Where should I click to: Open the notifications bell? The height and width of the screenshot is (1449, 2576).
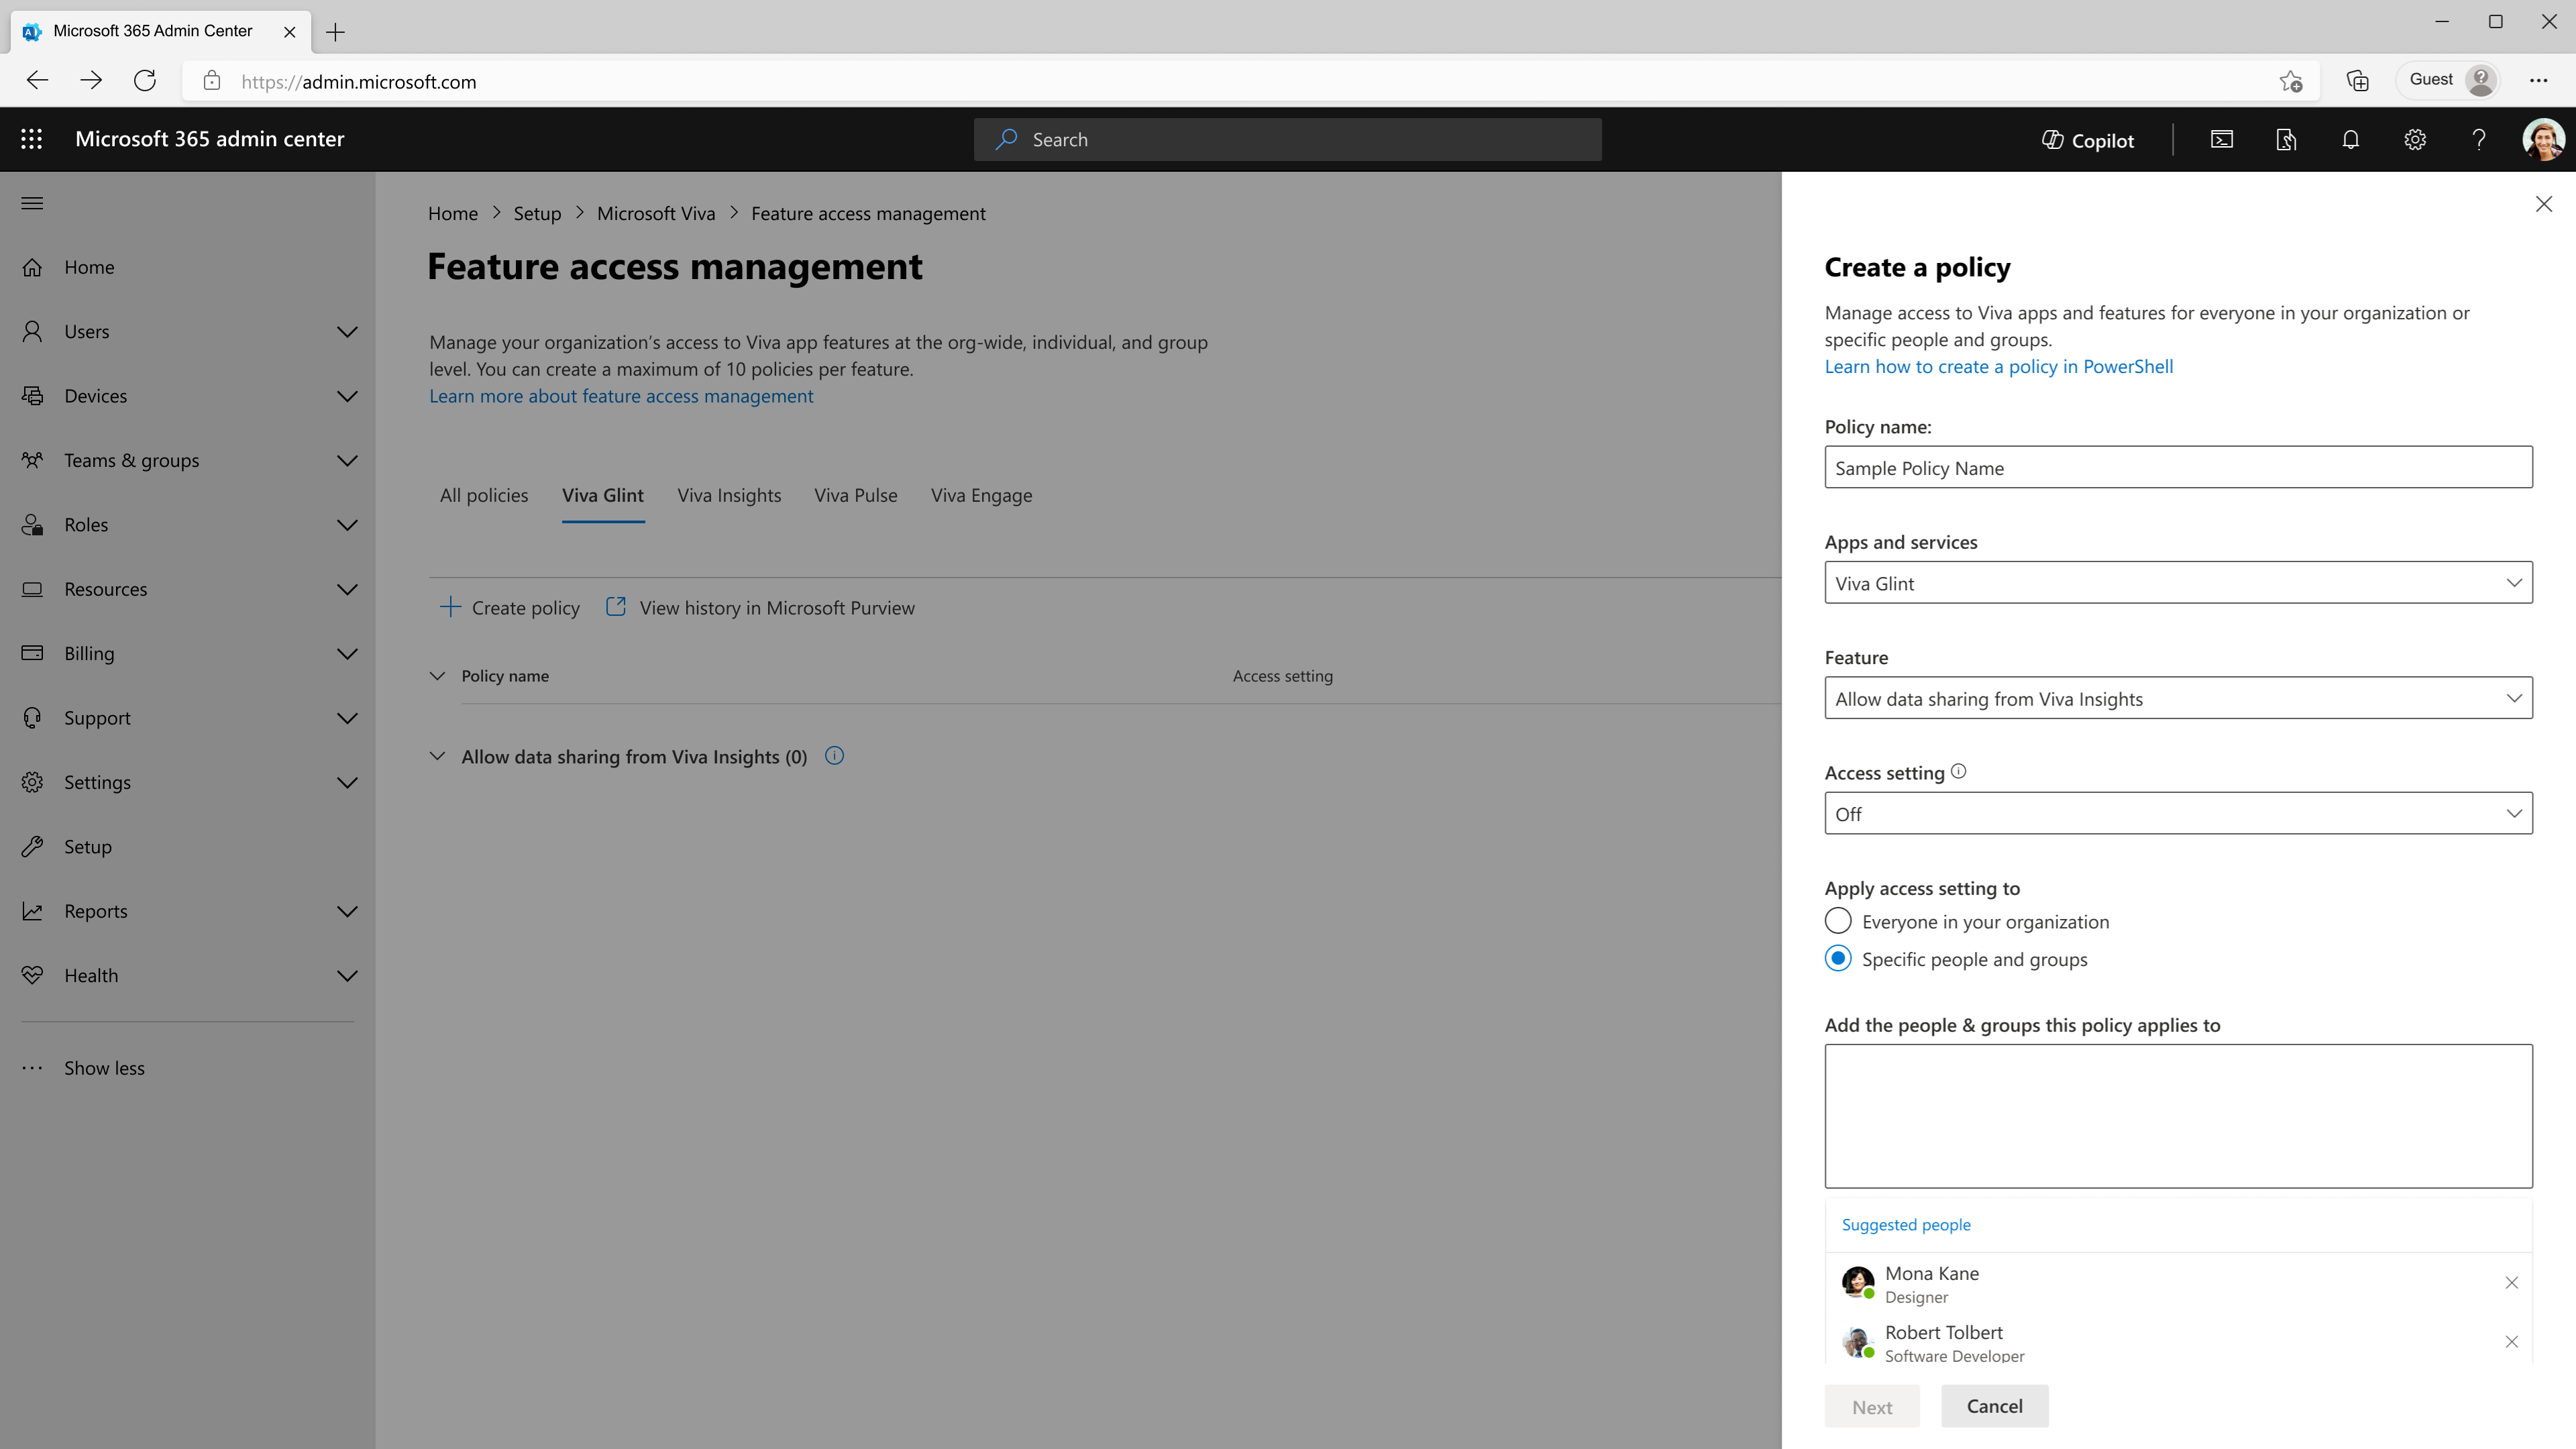click(x=2350, y=140)
